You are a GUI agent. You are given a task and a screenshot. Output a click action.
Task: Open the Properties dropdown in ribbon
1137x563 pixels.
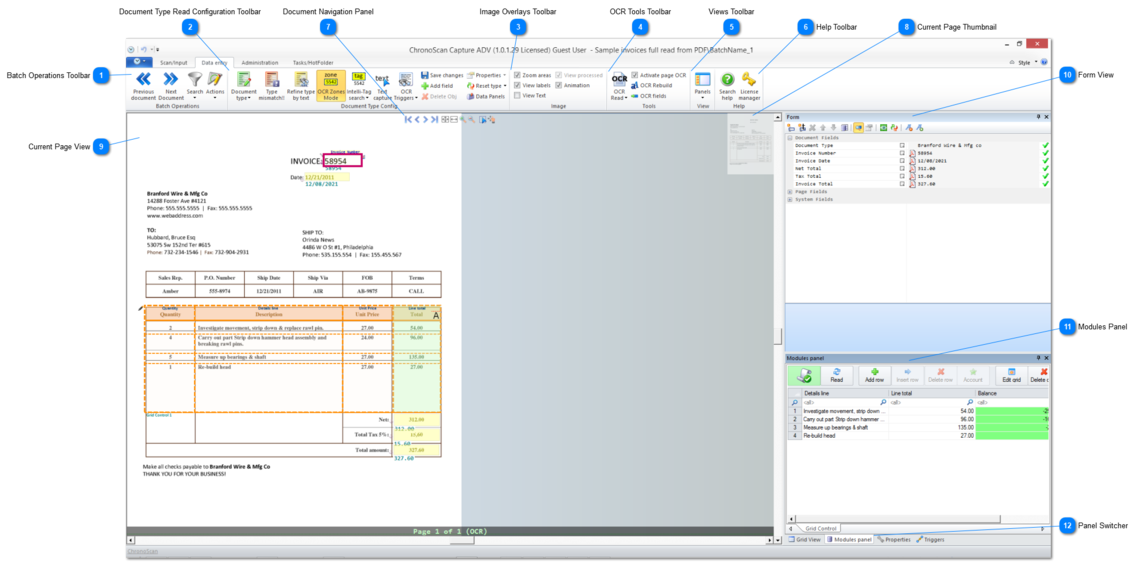tap(486, 75)
